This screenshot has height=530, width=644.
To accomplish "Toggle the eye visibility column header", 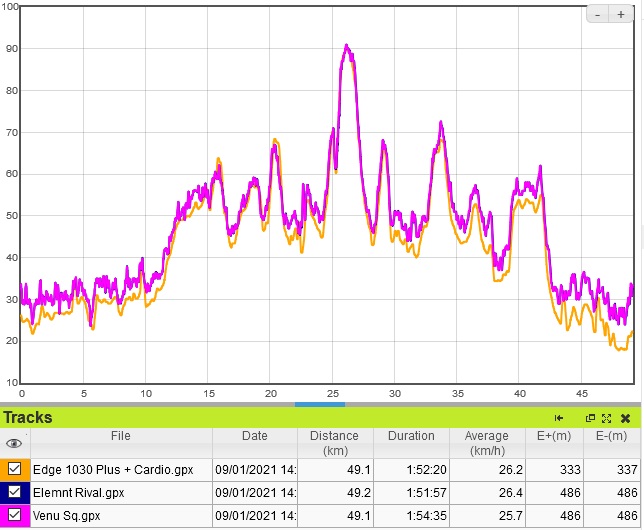I will 14,443.
